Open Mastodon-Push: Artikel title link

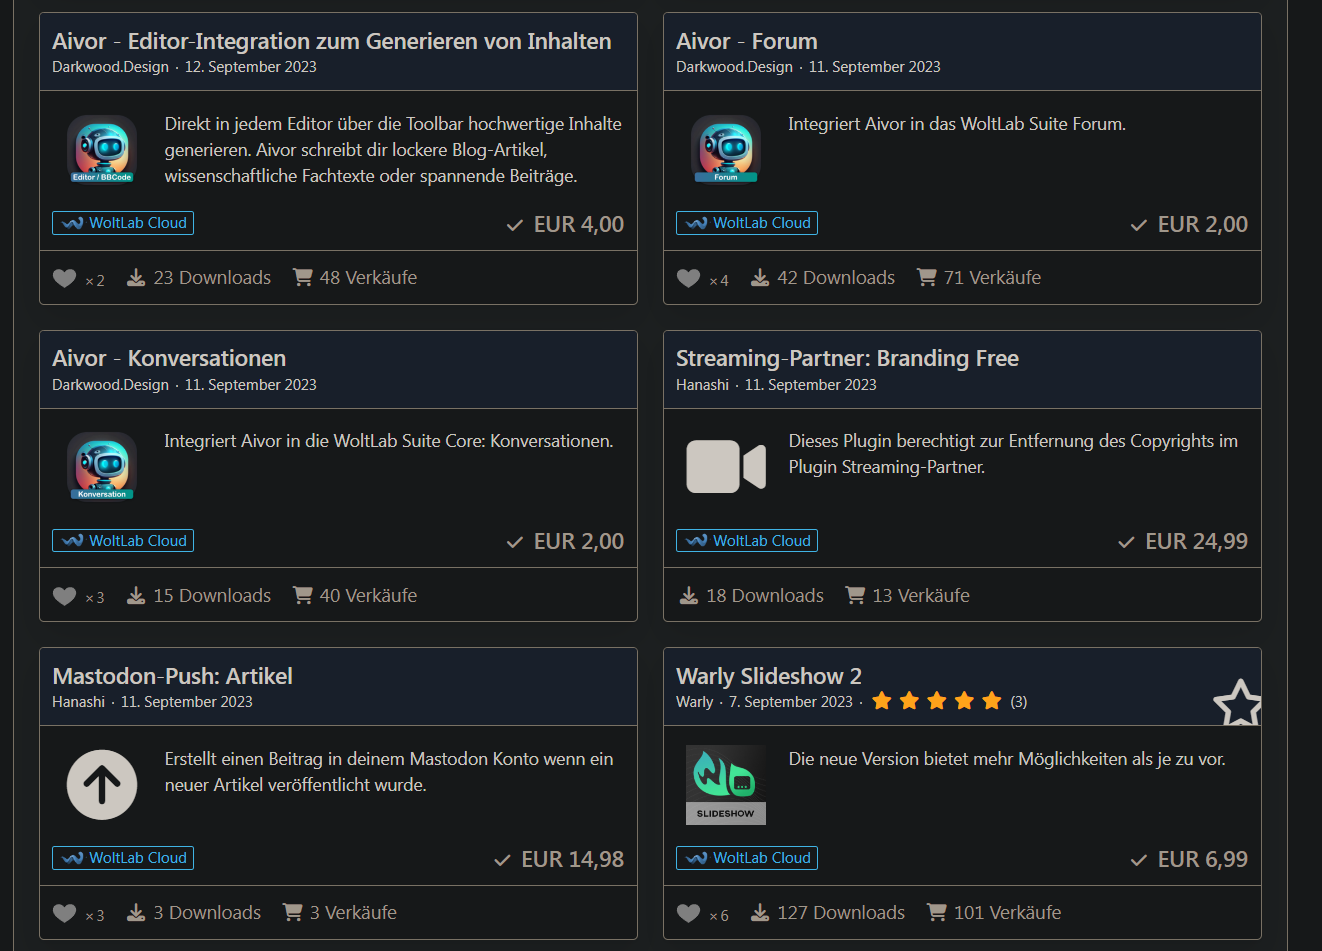[172, 676]
